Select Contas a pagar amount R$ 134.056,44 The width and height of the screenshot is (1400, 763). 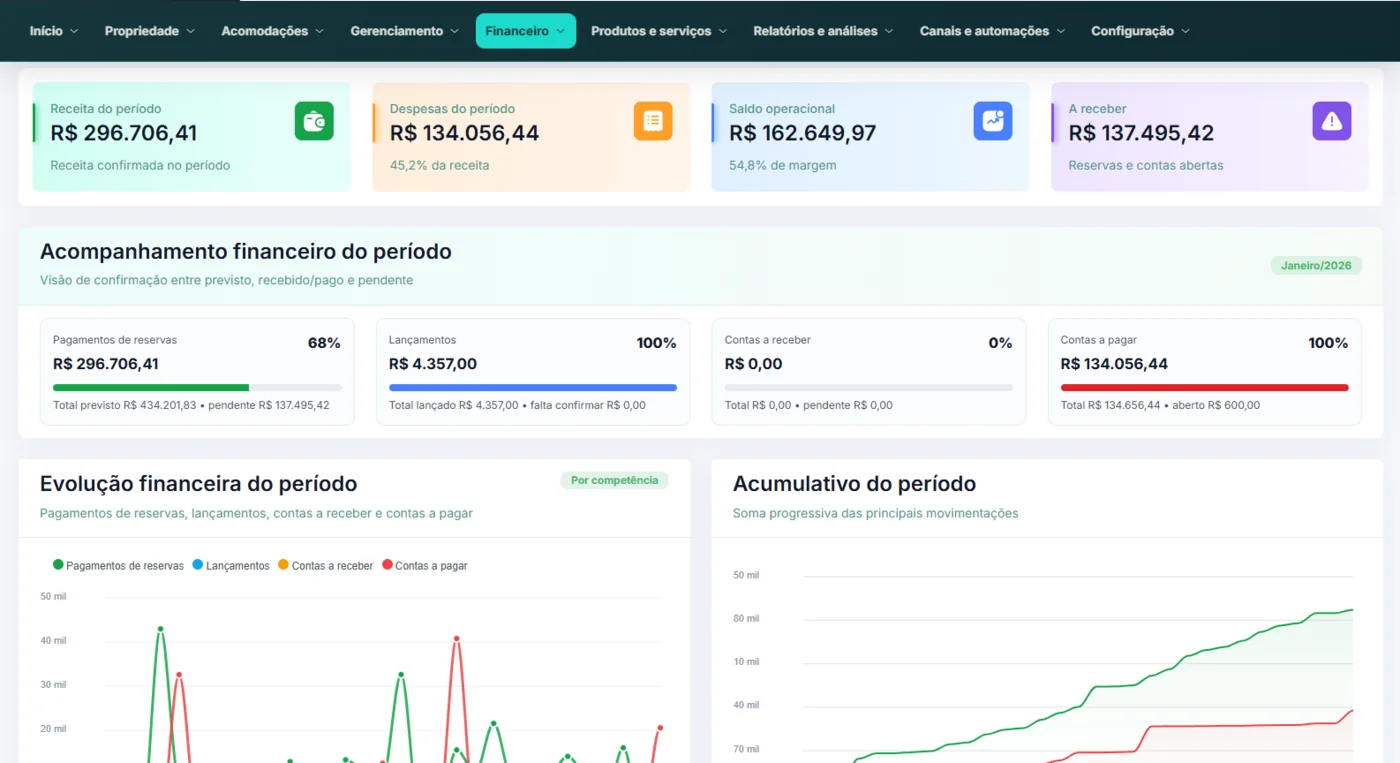pos(1114,364)
